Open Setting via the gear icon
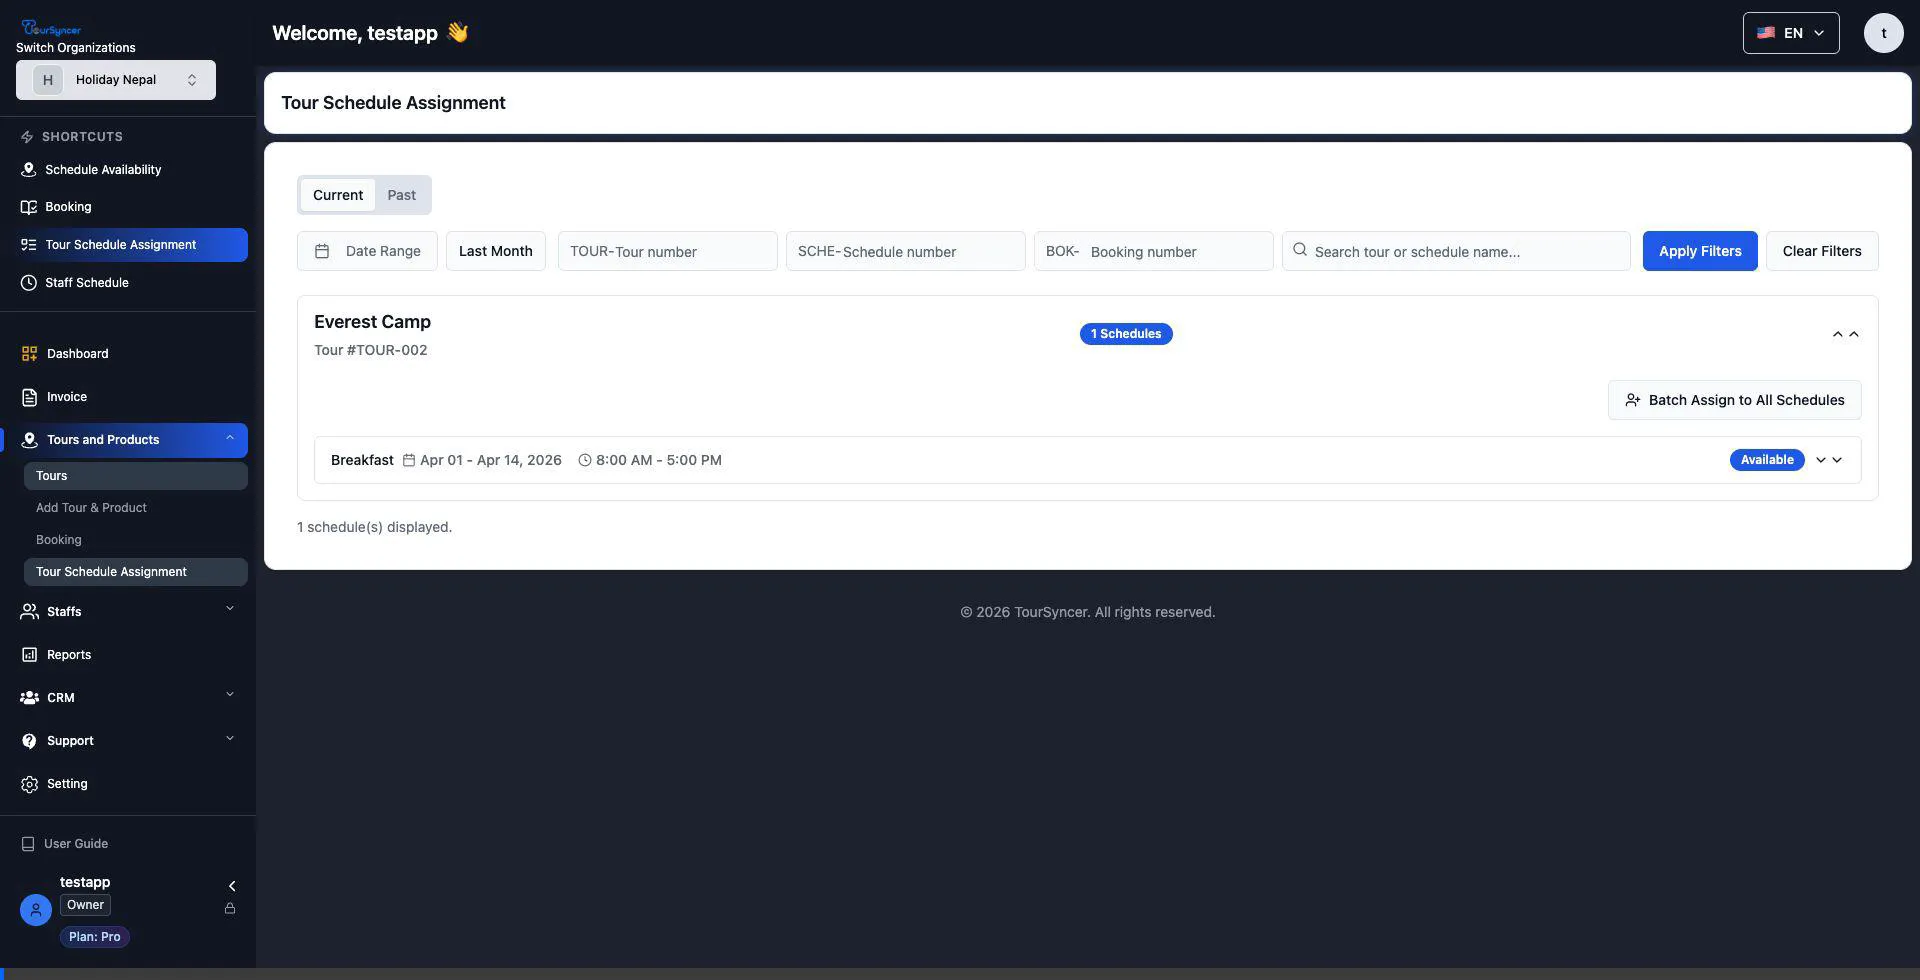1920x980 pixels. [28, 783]
